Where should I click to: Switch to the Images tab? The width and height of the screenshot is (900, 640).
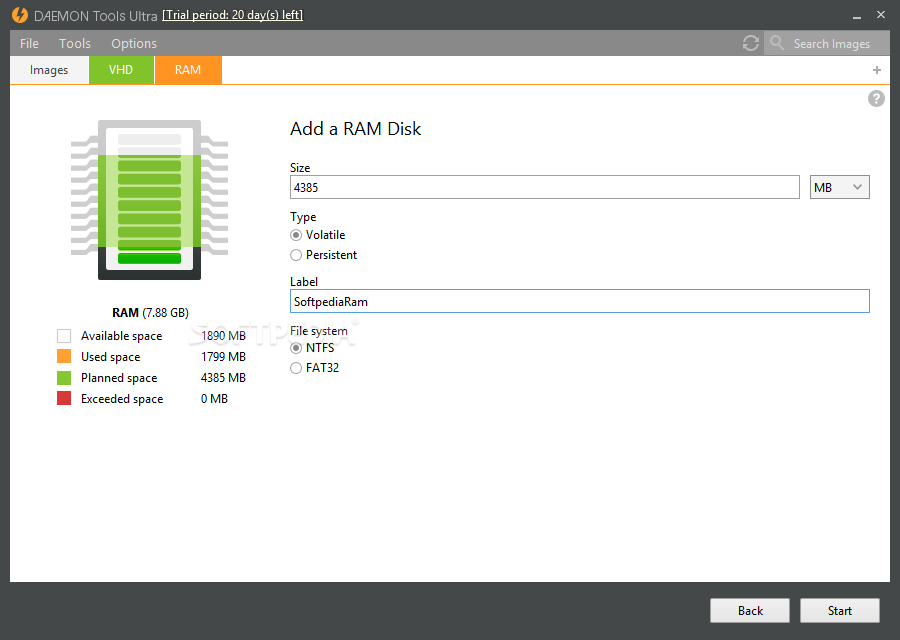click(49, 70)
